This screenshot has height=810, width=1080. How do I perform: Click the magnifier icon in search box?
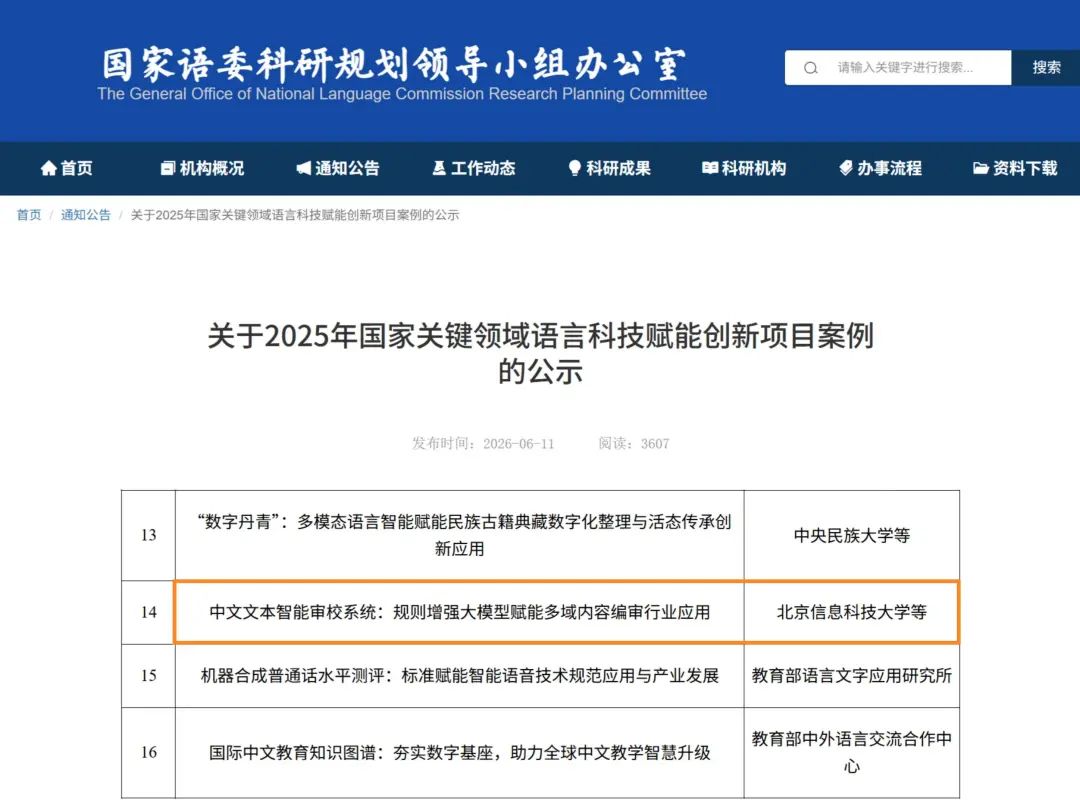811,68
